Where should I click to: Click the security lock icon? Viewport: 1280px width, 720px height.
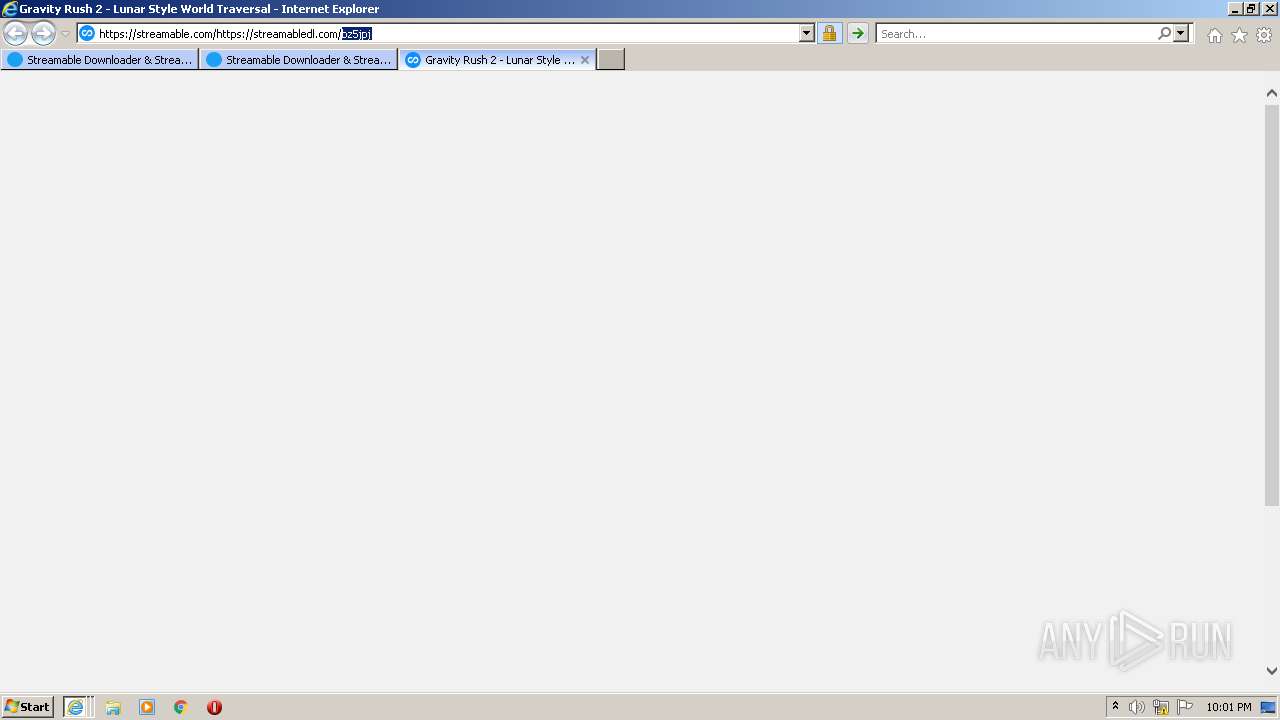[x=829, y=33]
